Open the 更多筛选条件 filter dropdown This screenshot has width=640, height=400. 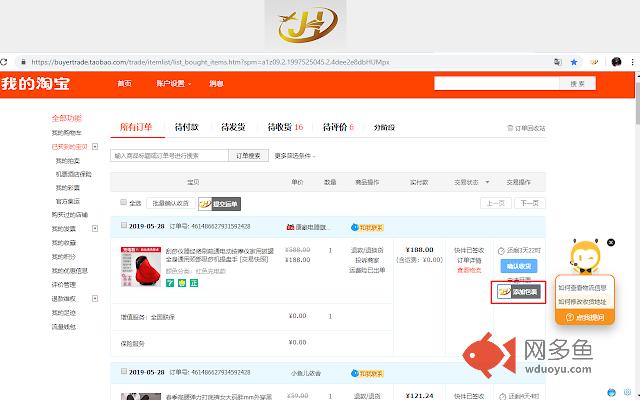pos(295,156)
